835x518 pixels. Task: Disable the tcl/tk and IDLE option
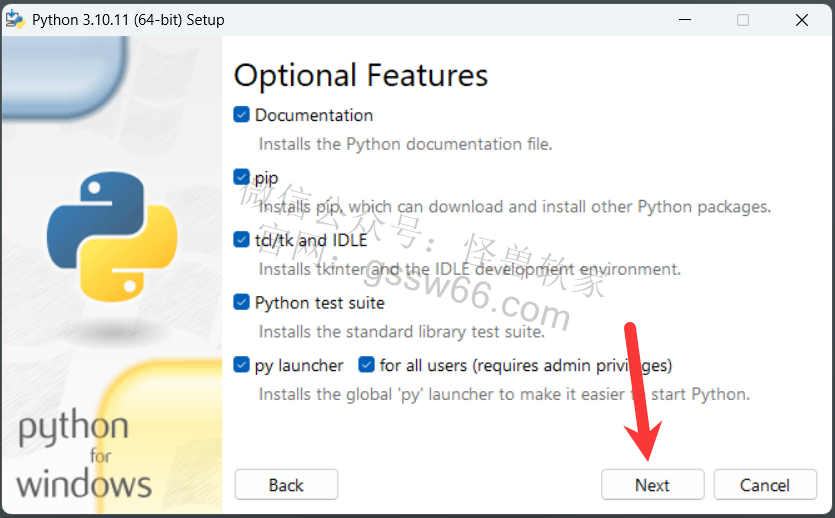(x=241, y=240)
